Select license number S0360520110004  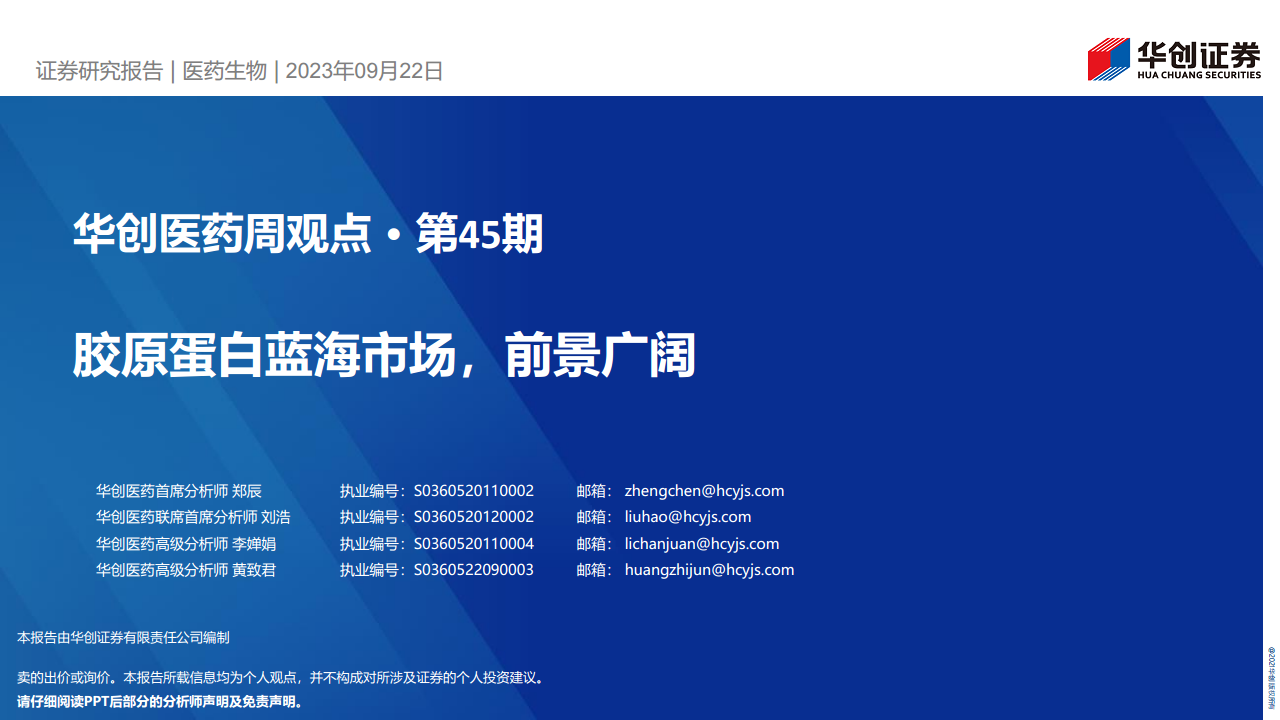pyautogui.click(x=474, y=544)
